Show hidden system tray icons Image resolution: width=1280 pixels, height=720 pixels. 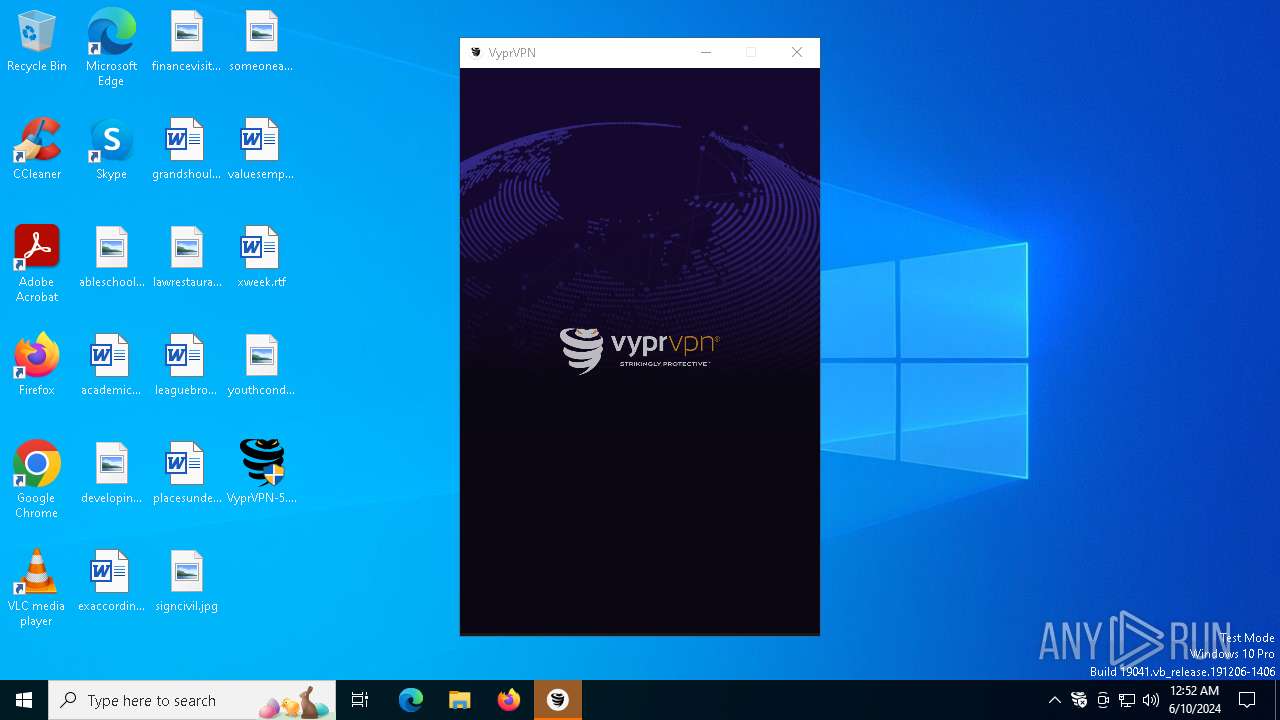(1054, 700)
